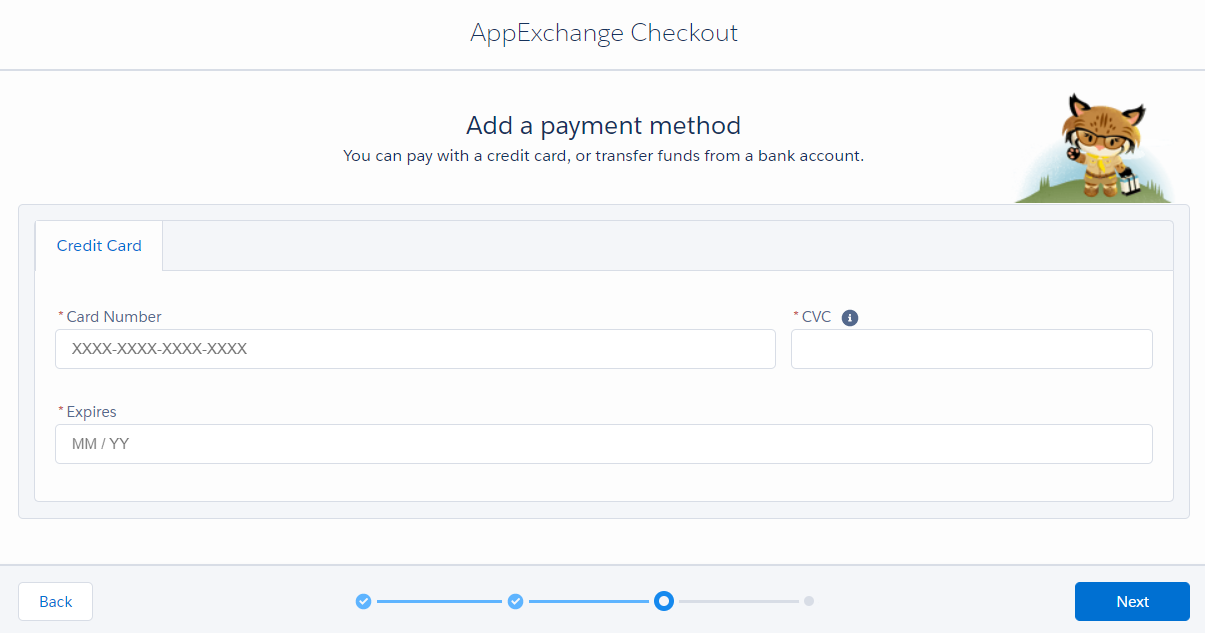Click the CVC info icon
This screenshot has width=1205, height=633.
850,318
